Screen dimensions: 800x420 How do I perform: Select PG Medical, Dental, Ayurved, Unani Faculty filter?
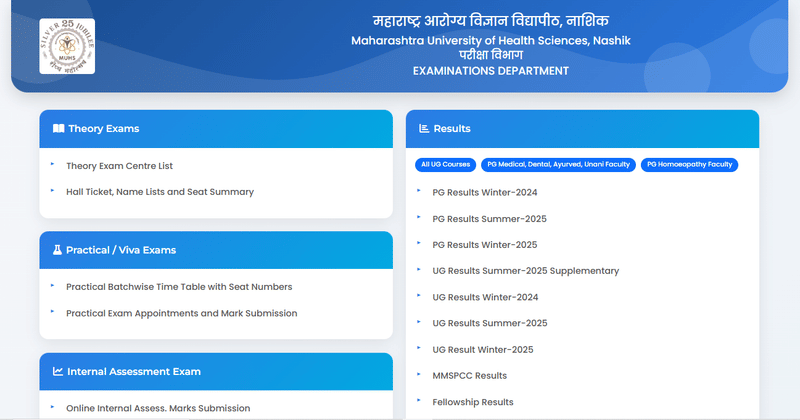(x=557, y=164)
